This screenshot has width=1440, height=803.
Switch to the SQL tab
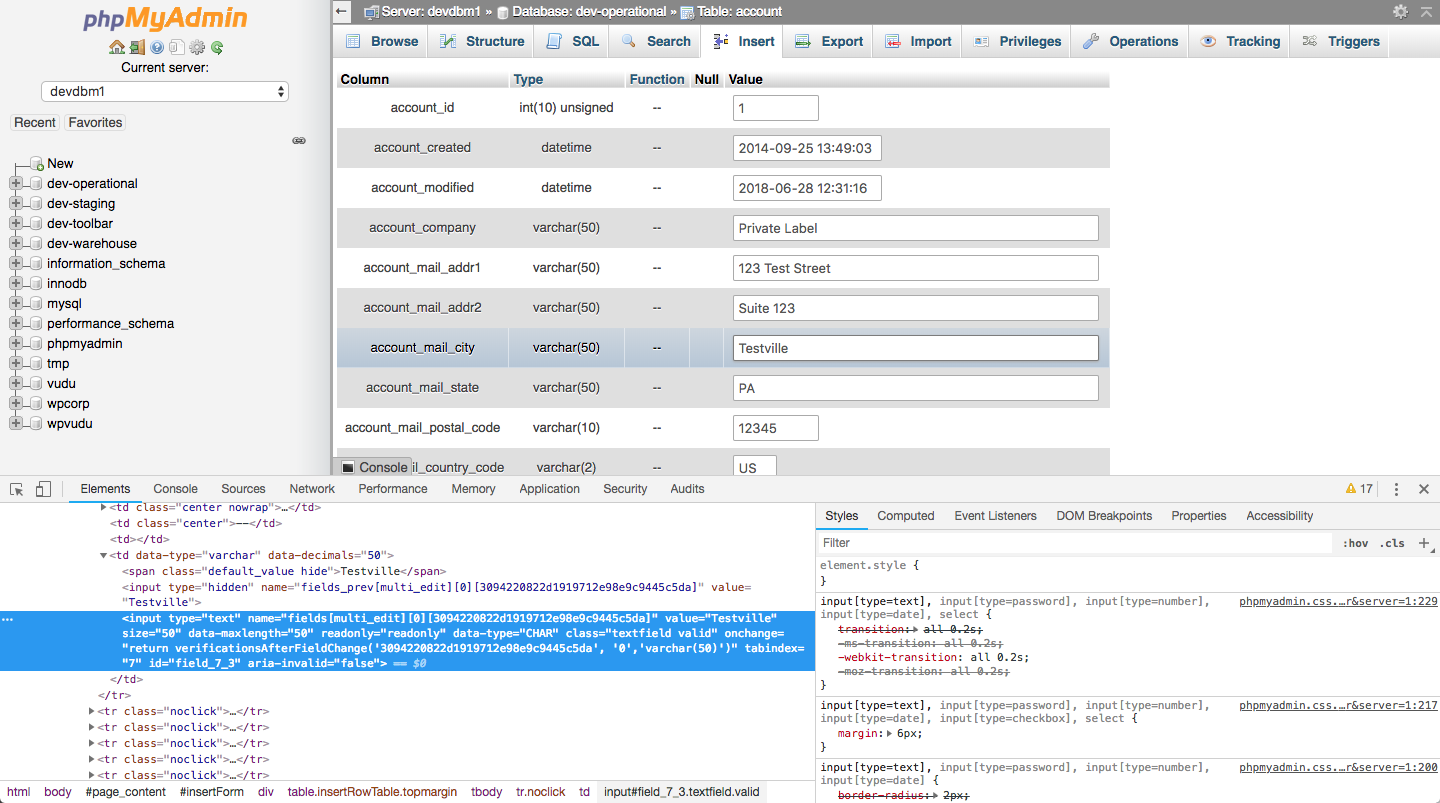point(573,41)
